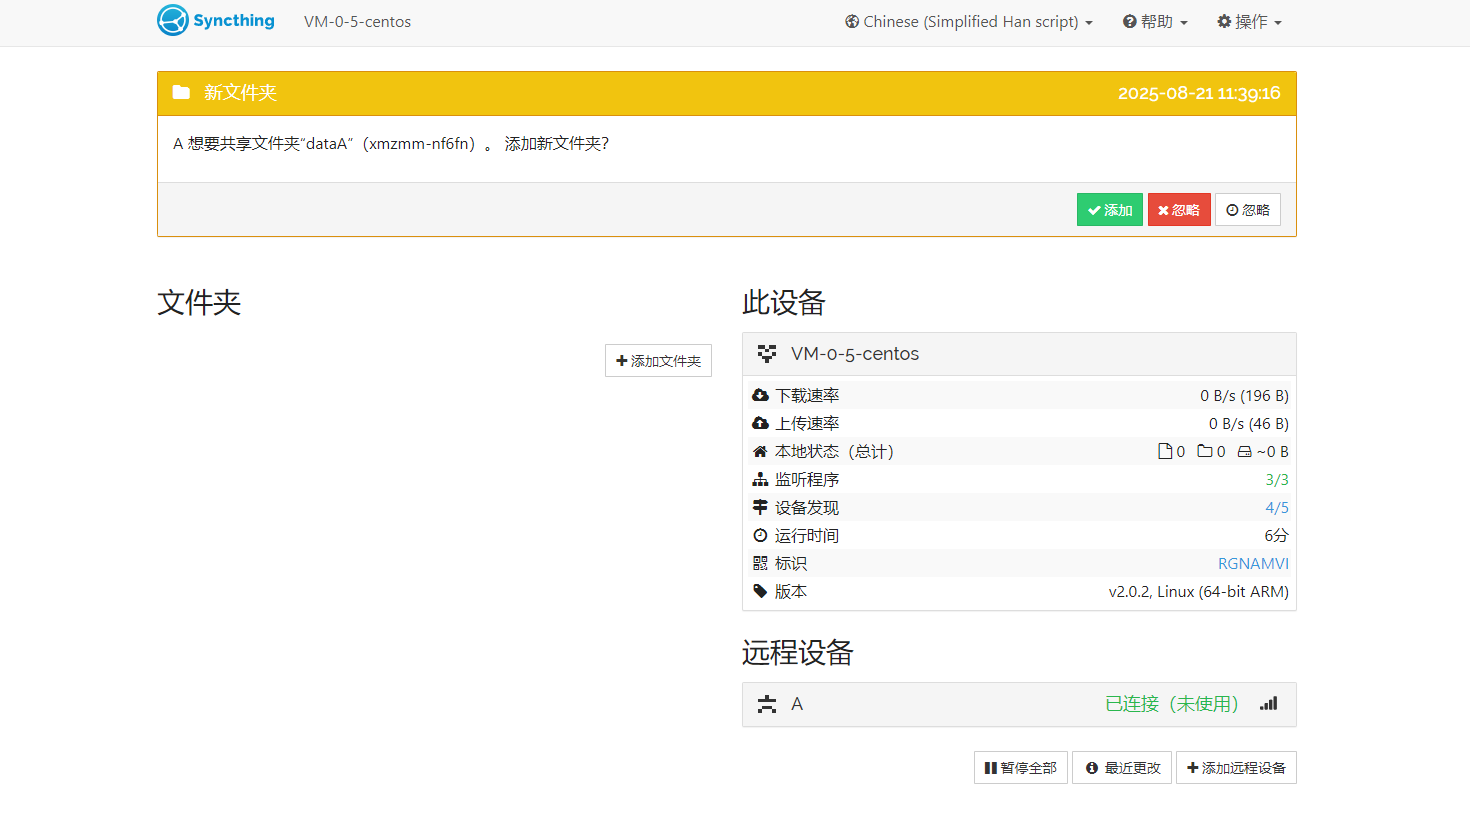Screen dimensions: 1470x826
Task: Click the timestamp 2025-08-21 11:39:16
Action: [1199, 93]
